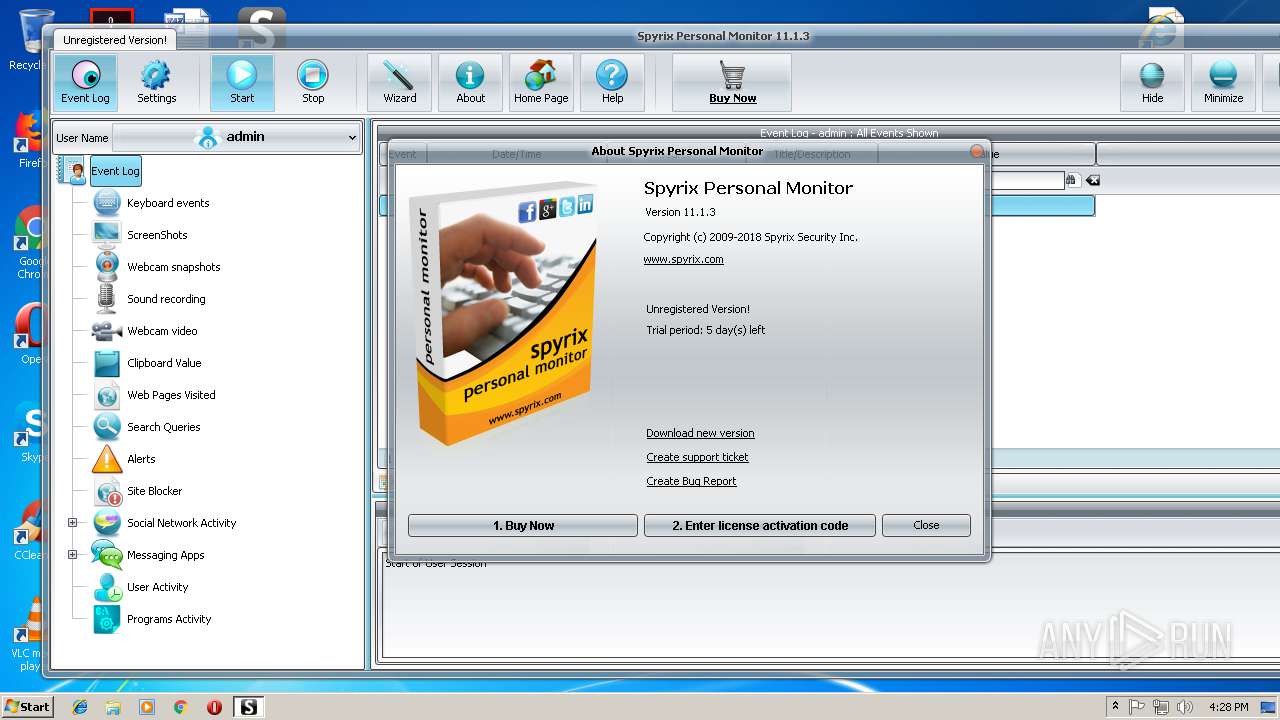This screenshot has width=1280, height=720.
Task: Open Clipboard Value in the sidebar
Action: pyautogui.click(x=164, y=363)
